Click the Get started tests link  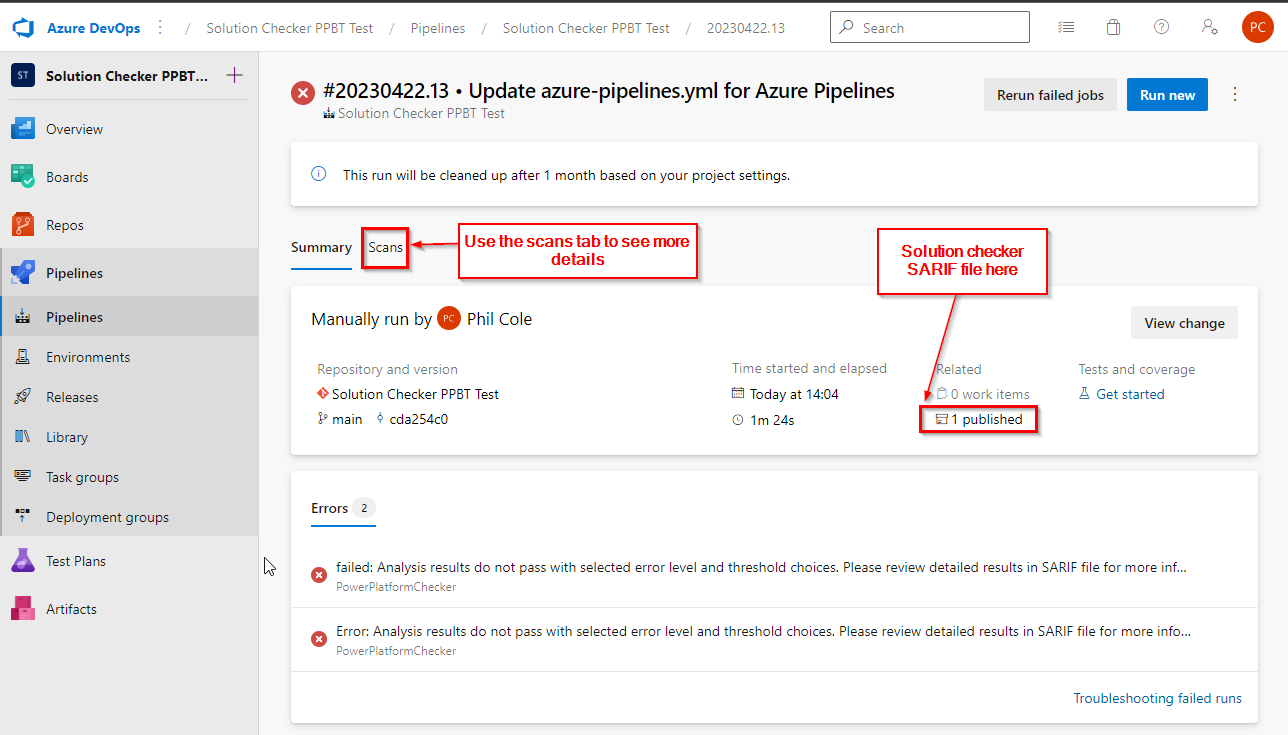1121,394
